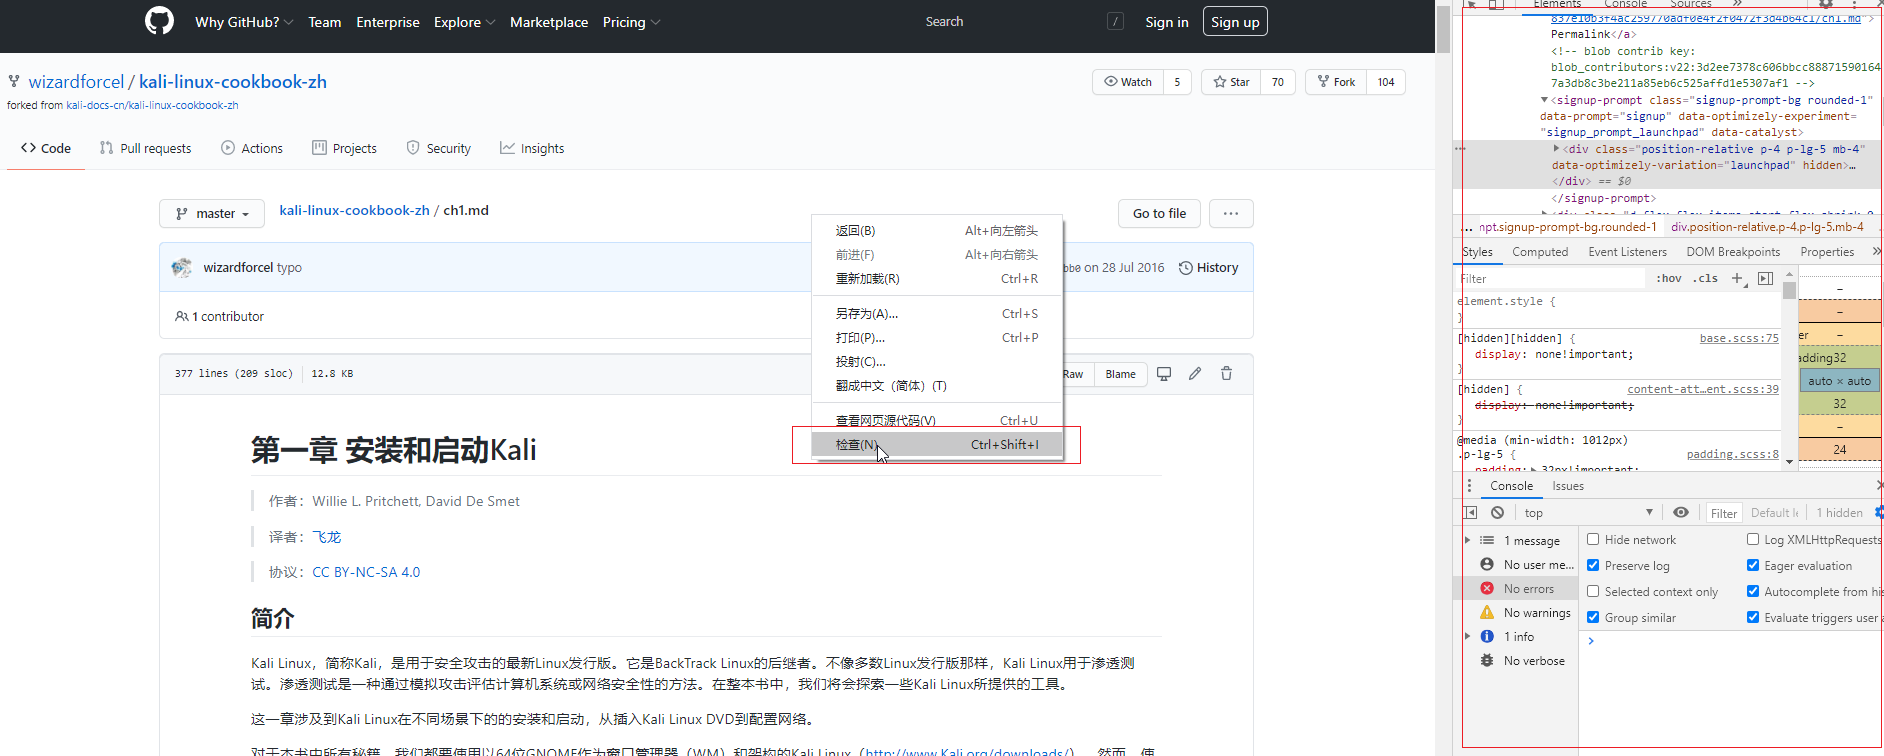The image size is (1884, 756).
Task: Click the gutter ellipsis on selected DOM node
Action: 1460,149
